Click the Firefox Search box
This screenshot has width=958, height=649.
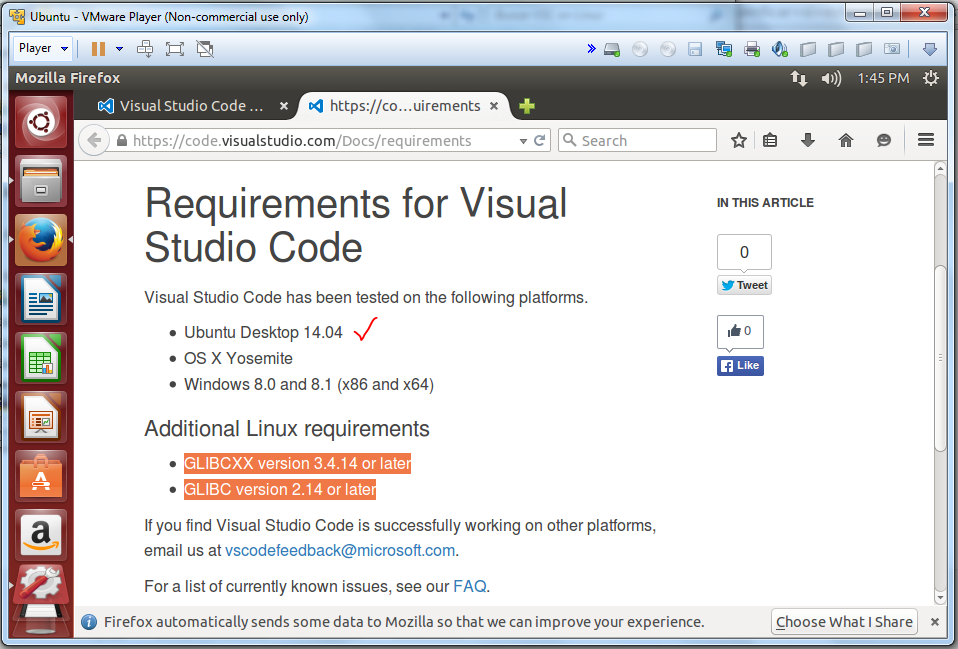pyautogui.click(x=637, y=141)
